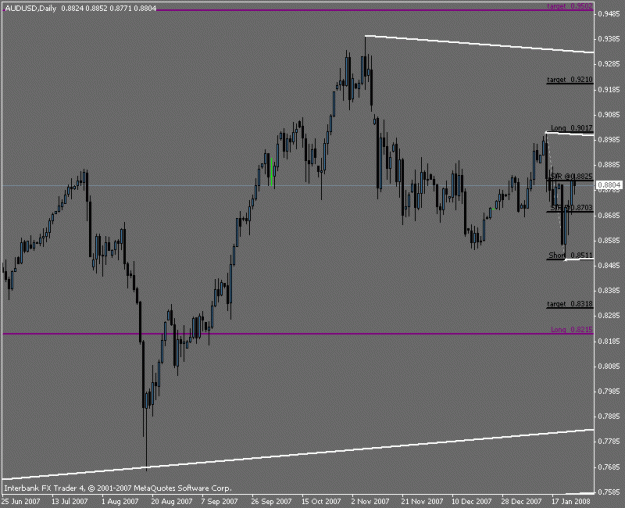Viewport: 625px width, 508px height.
Task: Select the descending white upper trendline
Action: 480,44
